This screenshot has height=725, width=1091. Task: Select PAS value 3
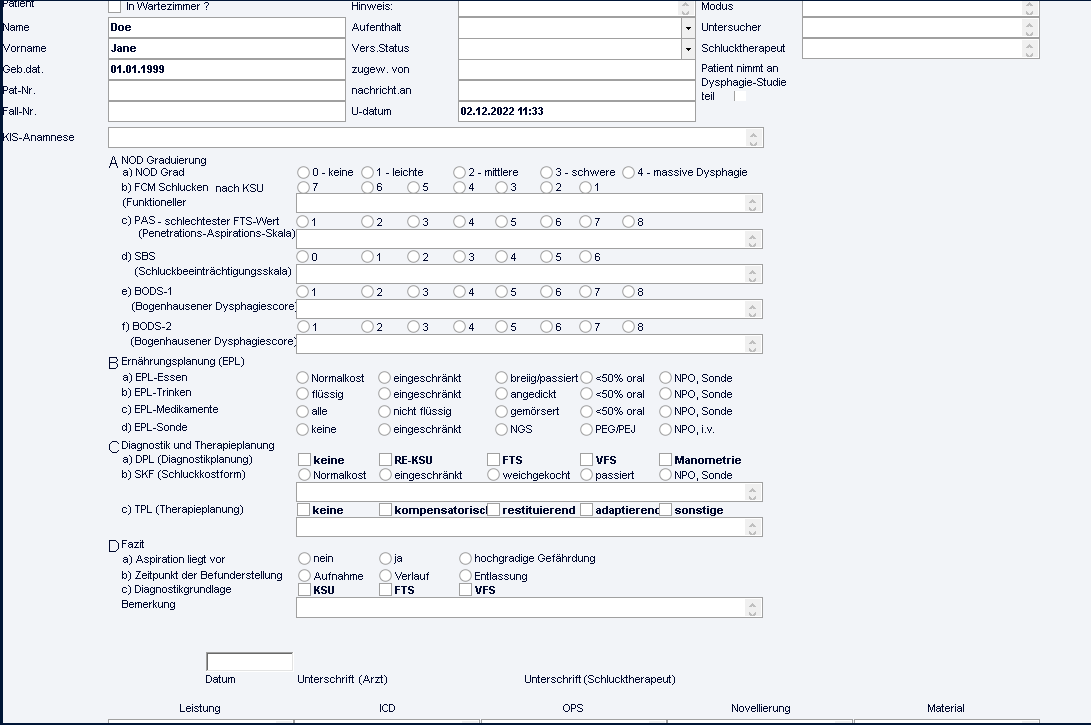tap(413, 222)
